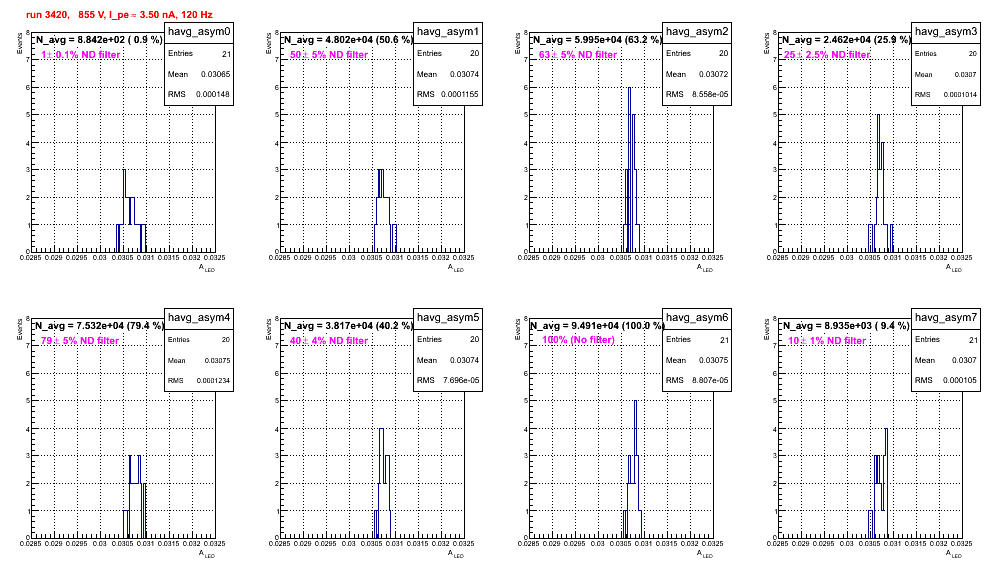The height and width of the screenshot is (572, 996).
Task: Click the 100% (No filter) annotation
Action: [579, 340]
